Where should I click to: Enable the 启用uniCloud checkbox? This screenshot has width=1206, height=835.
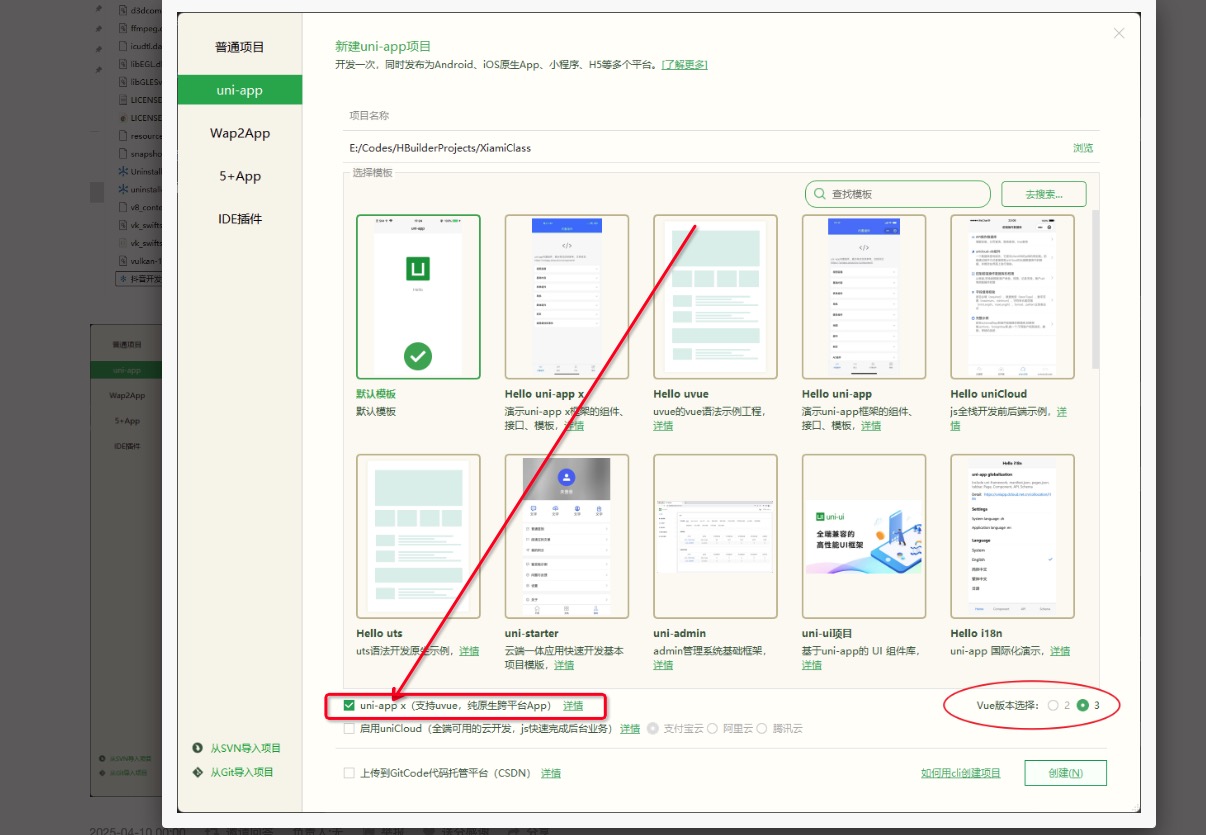point(349,729)
